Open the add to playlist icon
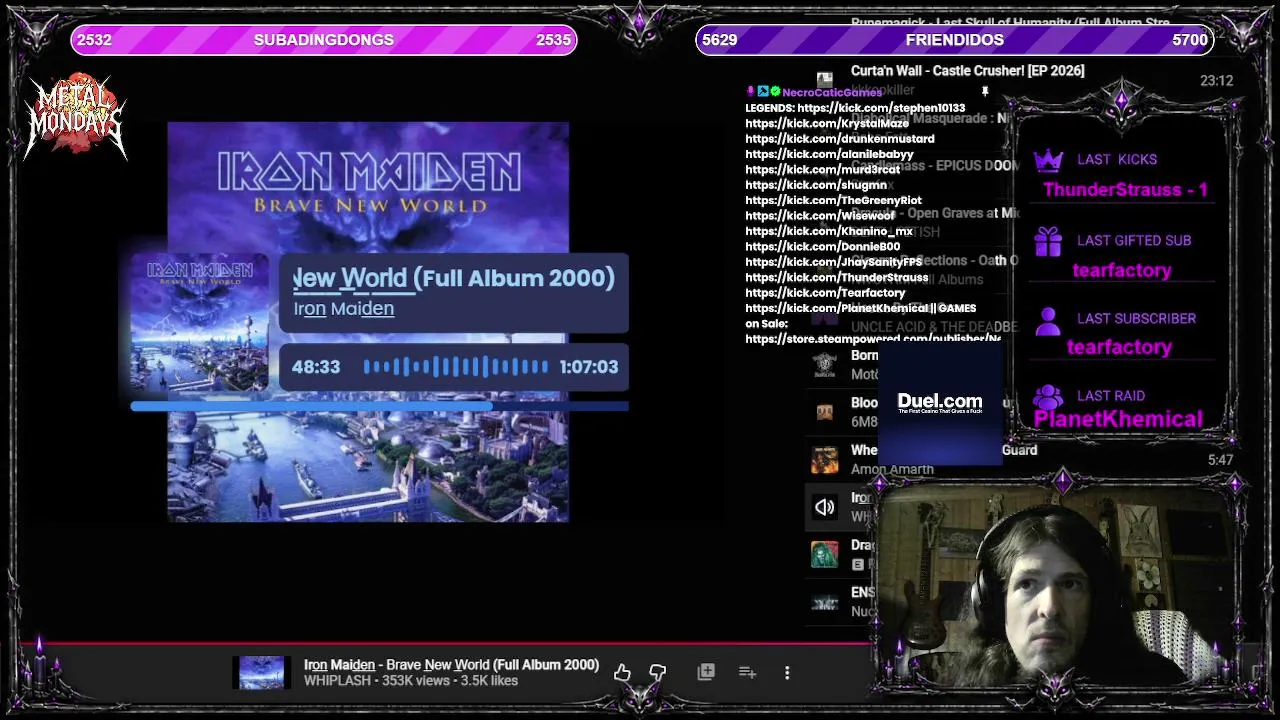Screen dimensions: 1280x720 click(747, 672)
